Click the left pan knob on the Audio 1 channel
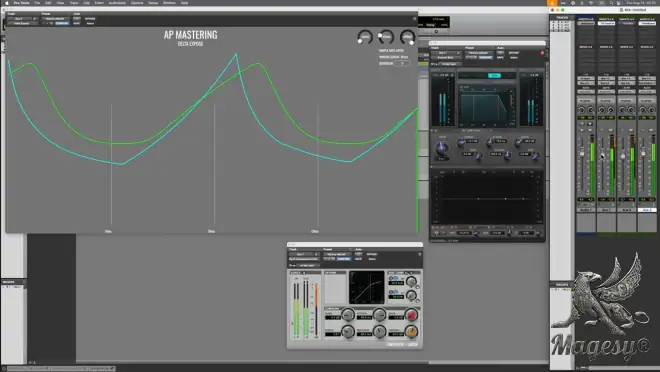 (x=582, y=110)
